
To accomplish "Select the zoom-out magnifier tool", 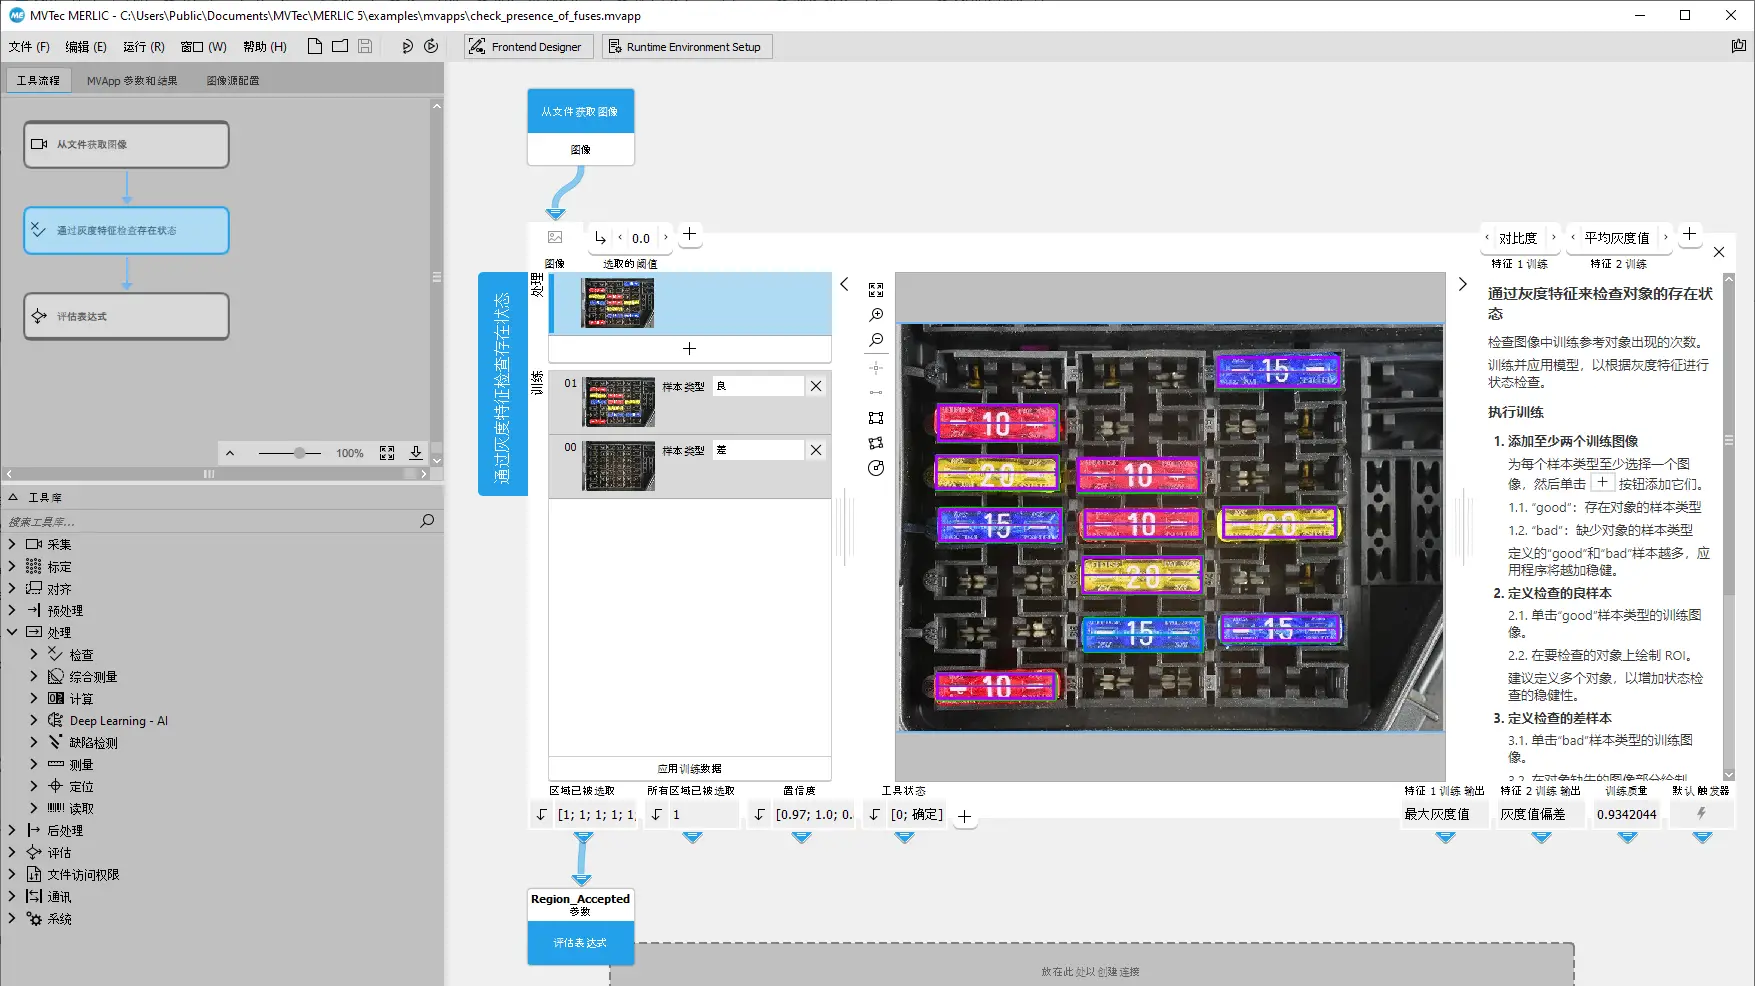I will (x=876, y=340).
